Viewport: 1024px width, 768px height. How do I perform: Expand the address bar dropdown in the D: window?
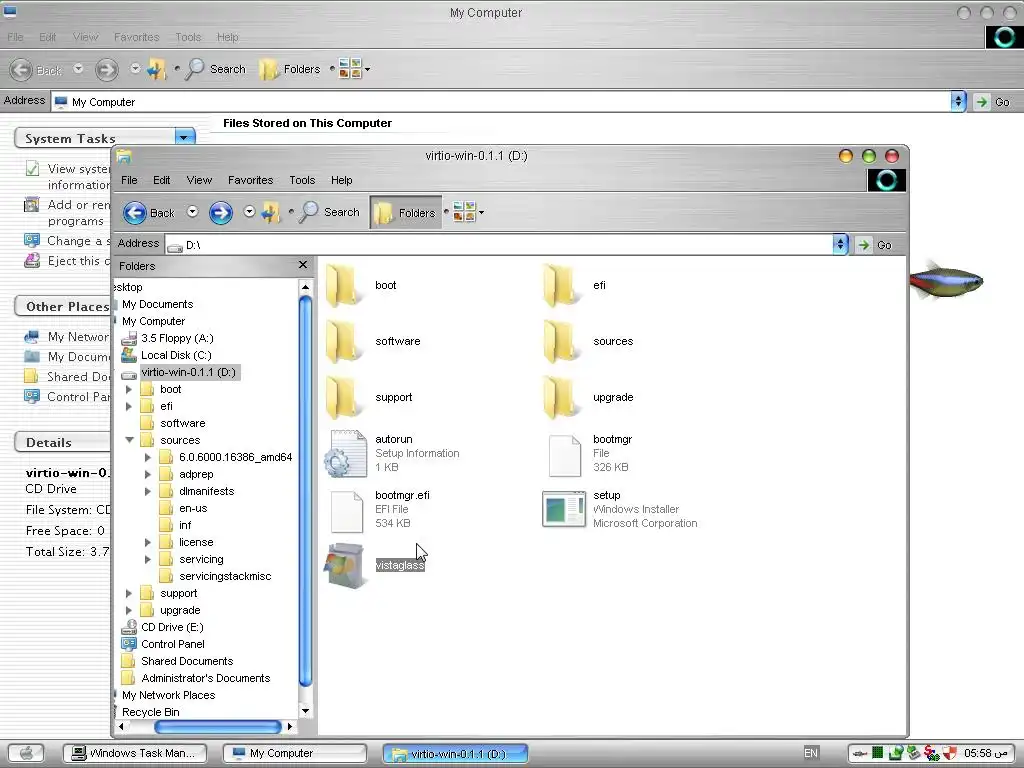click(840, 245)
